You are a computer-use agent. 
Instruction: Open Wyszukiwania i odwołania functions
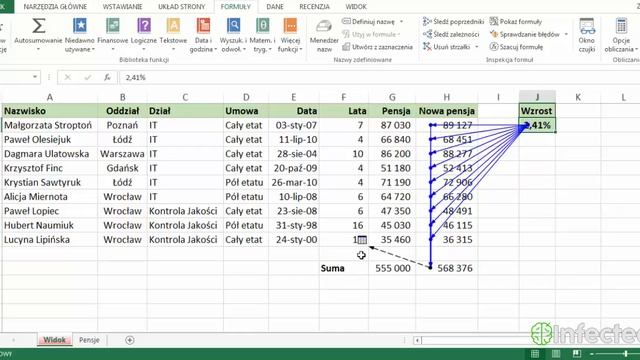pos(233,36)
